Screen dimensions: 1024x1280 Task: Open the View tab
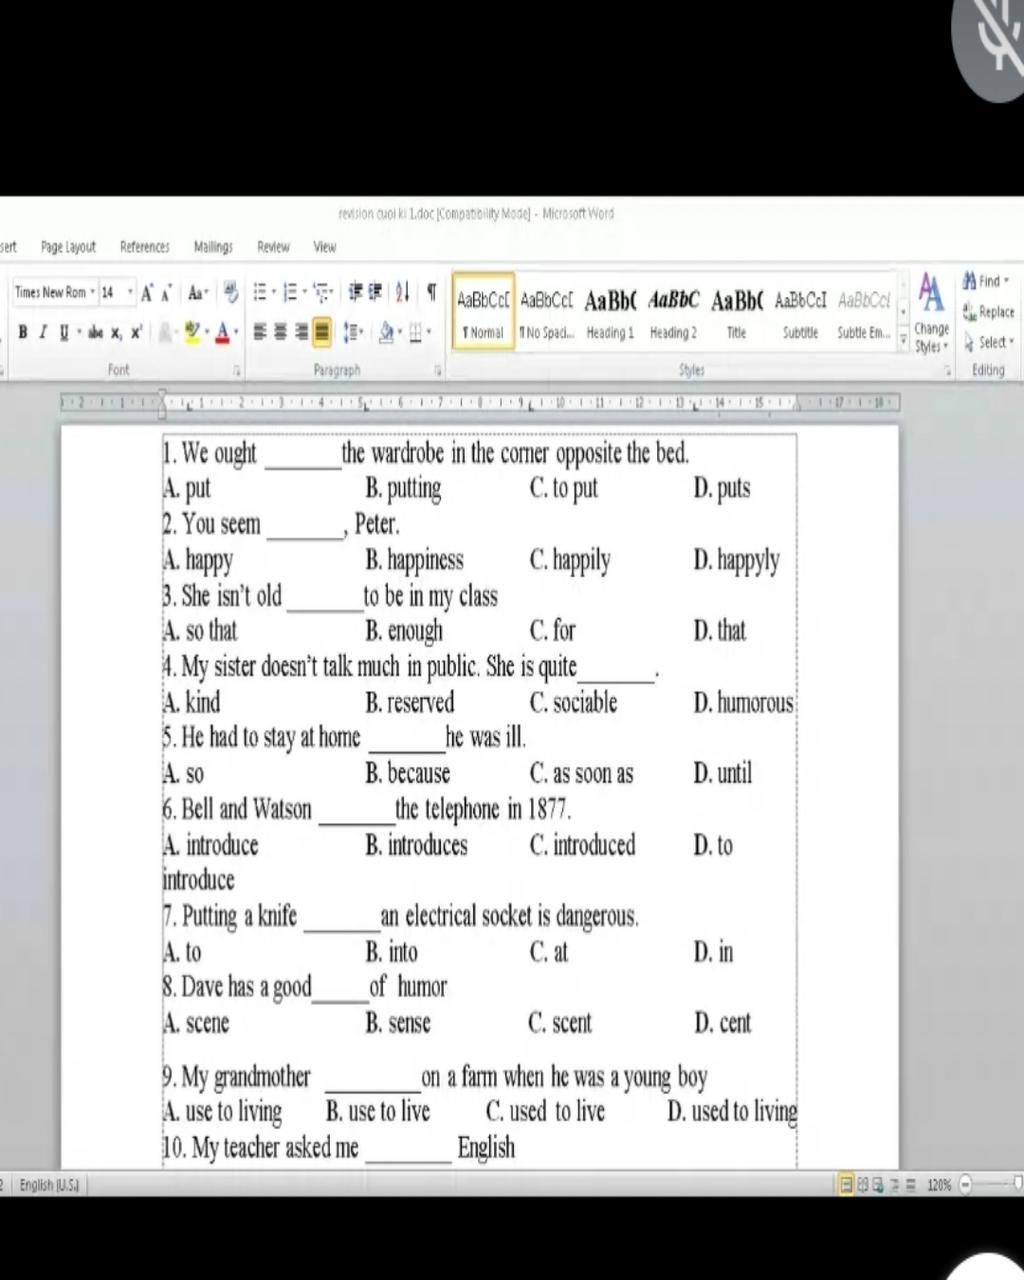coord(325,247)
